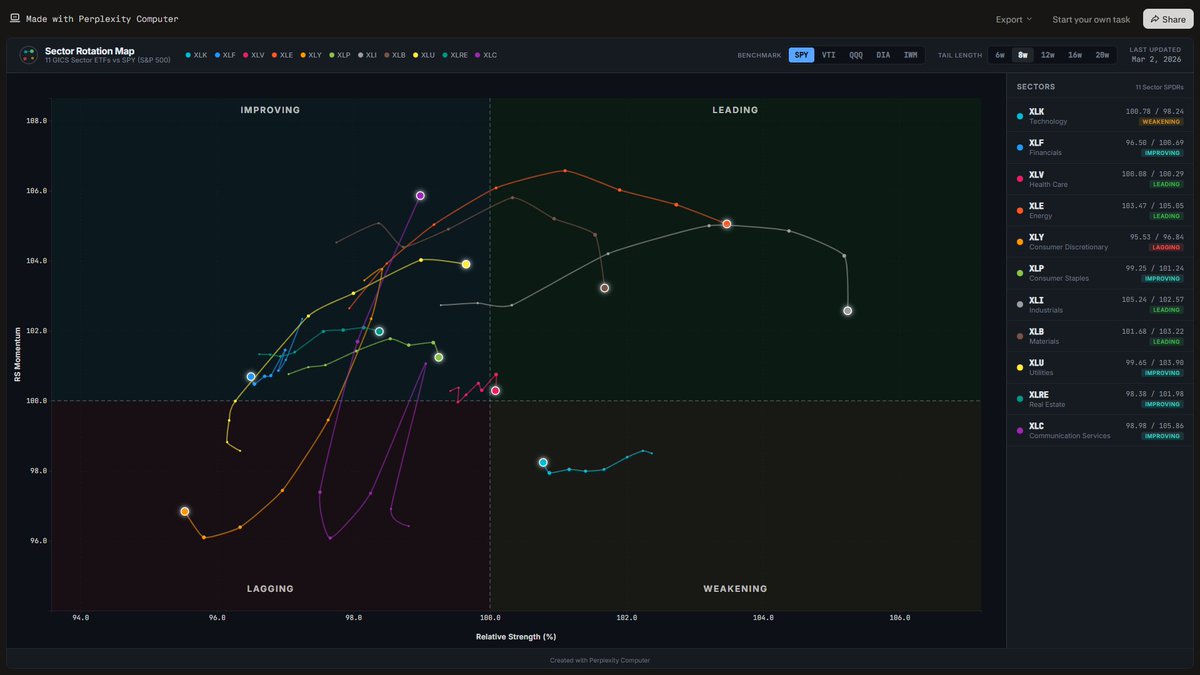The width and height of the screenshot is (1200, 675).
Task: Click the XLK teal dot in the header legend
Action: [188, 55]
